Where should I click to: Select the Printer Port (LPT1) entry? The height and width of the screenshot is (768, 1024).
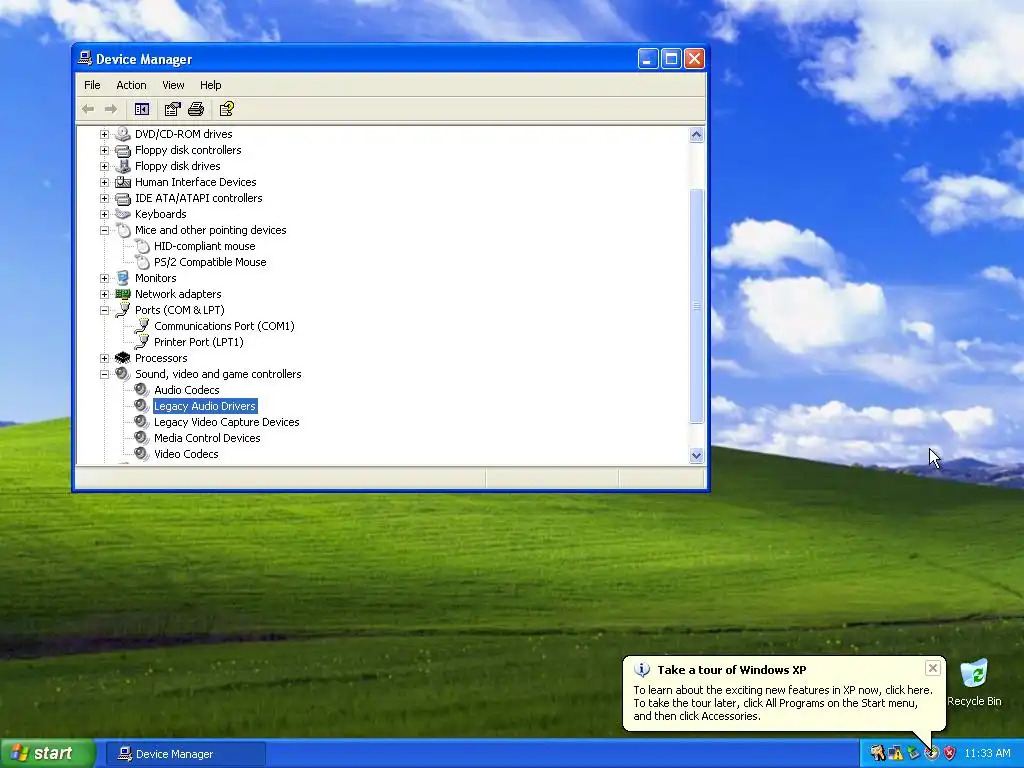(199, 342)
